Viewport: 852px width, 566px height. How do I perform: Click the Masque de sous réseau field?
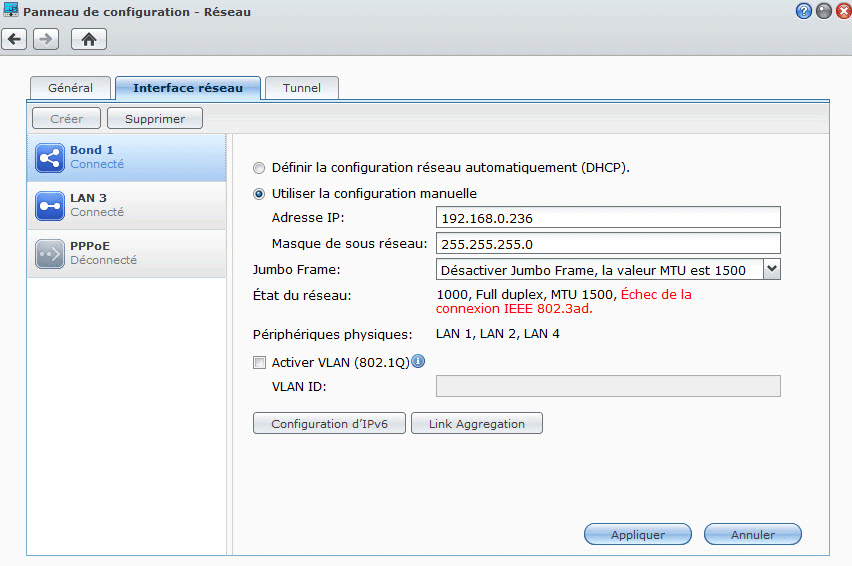point(608,244)
